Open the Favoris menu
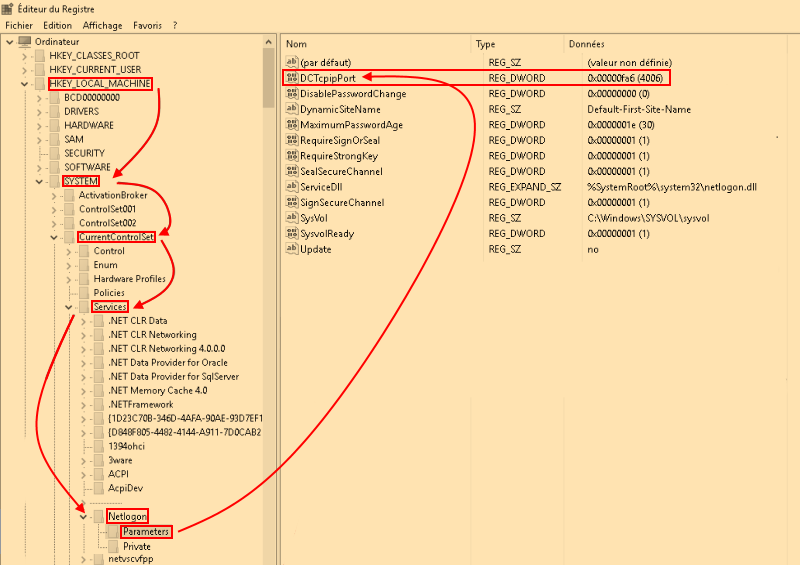800x565 pixels. click(147, 26)
